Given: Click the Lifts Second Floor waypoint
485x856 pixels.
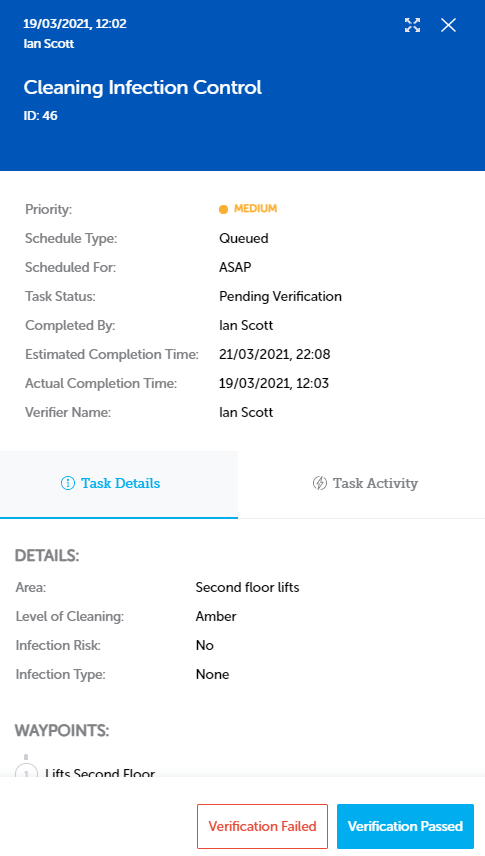Looking at the screenshot, I should pos(100,772).
